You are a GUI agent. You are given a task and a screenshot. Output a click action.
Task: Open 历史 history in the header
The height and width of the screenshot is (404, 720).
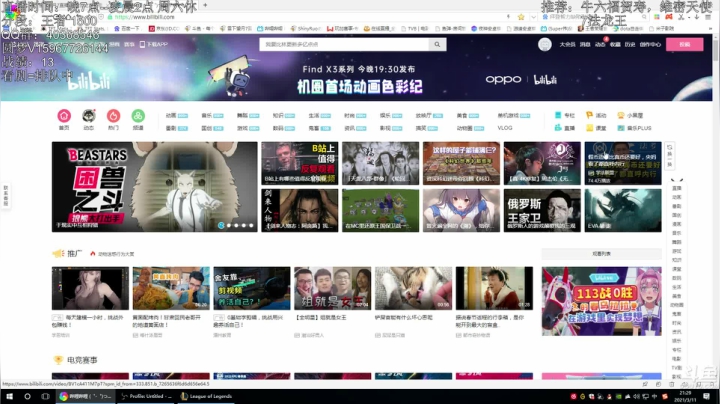point(630,45)
